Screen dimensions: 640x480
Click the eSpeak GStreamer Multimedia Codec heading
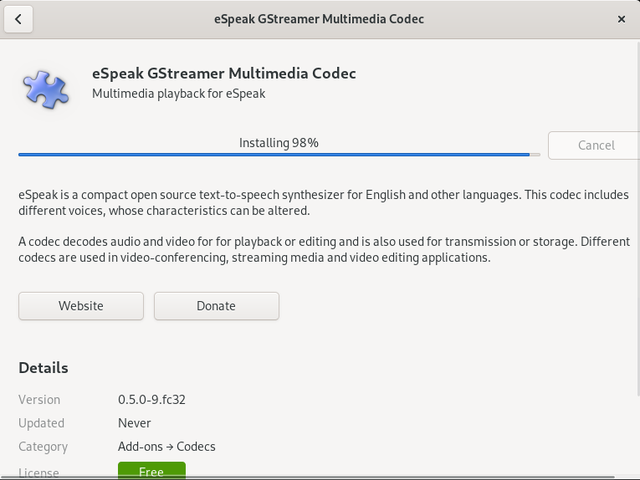(224, 73)
